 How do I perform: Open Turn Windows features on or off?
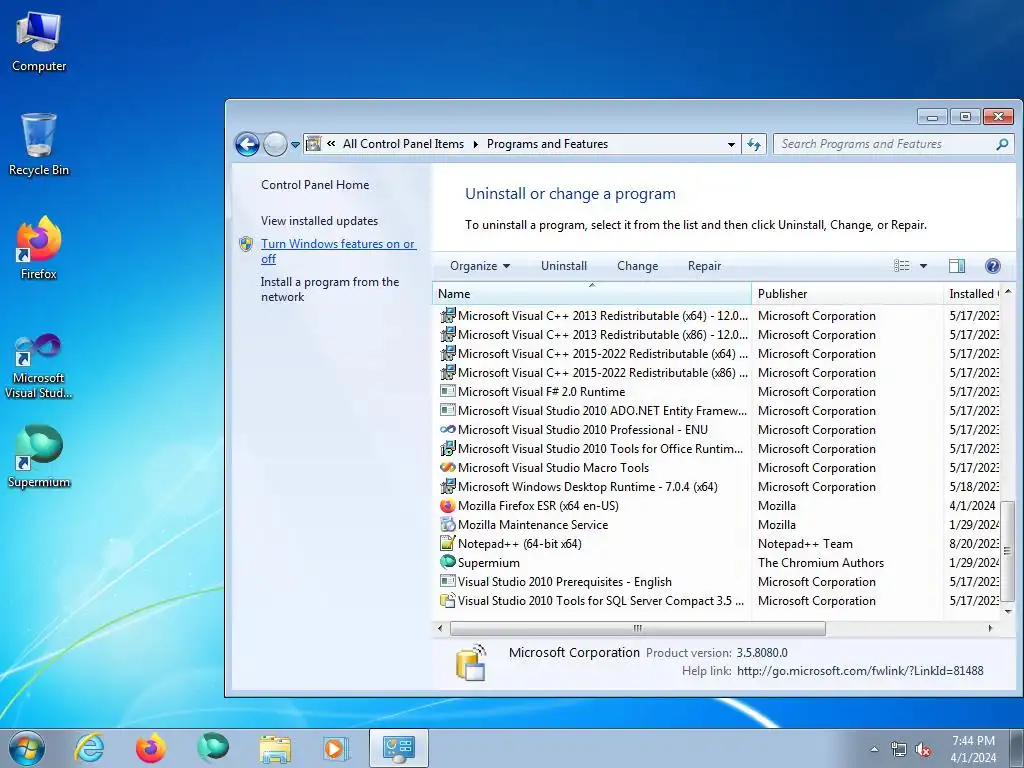click(x=338, y=251)
